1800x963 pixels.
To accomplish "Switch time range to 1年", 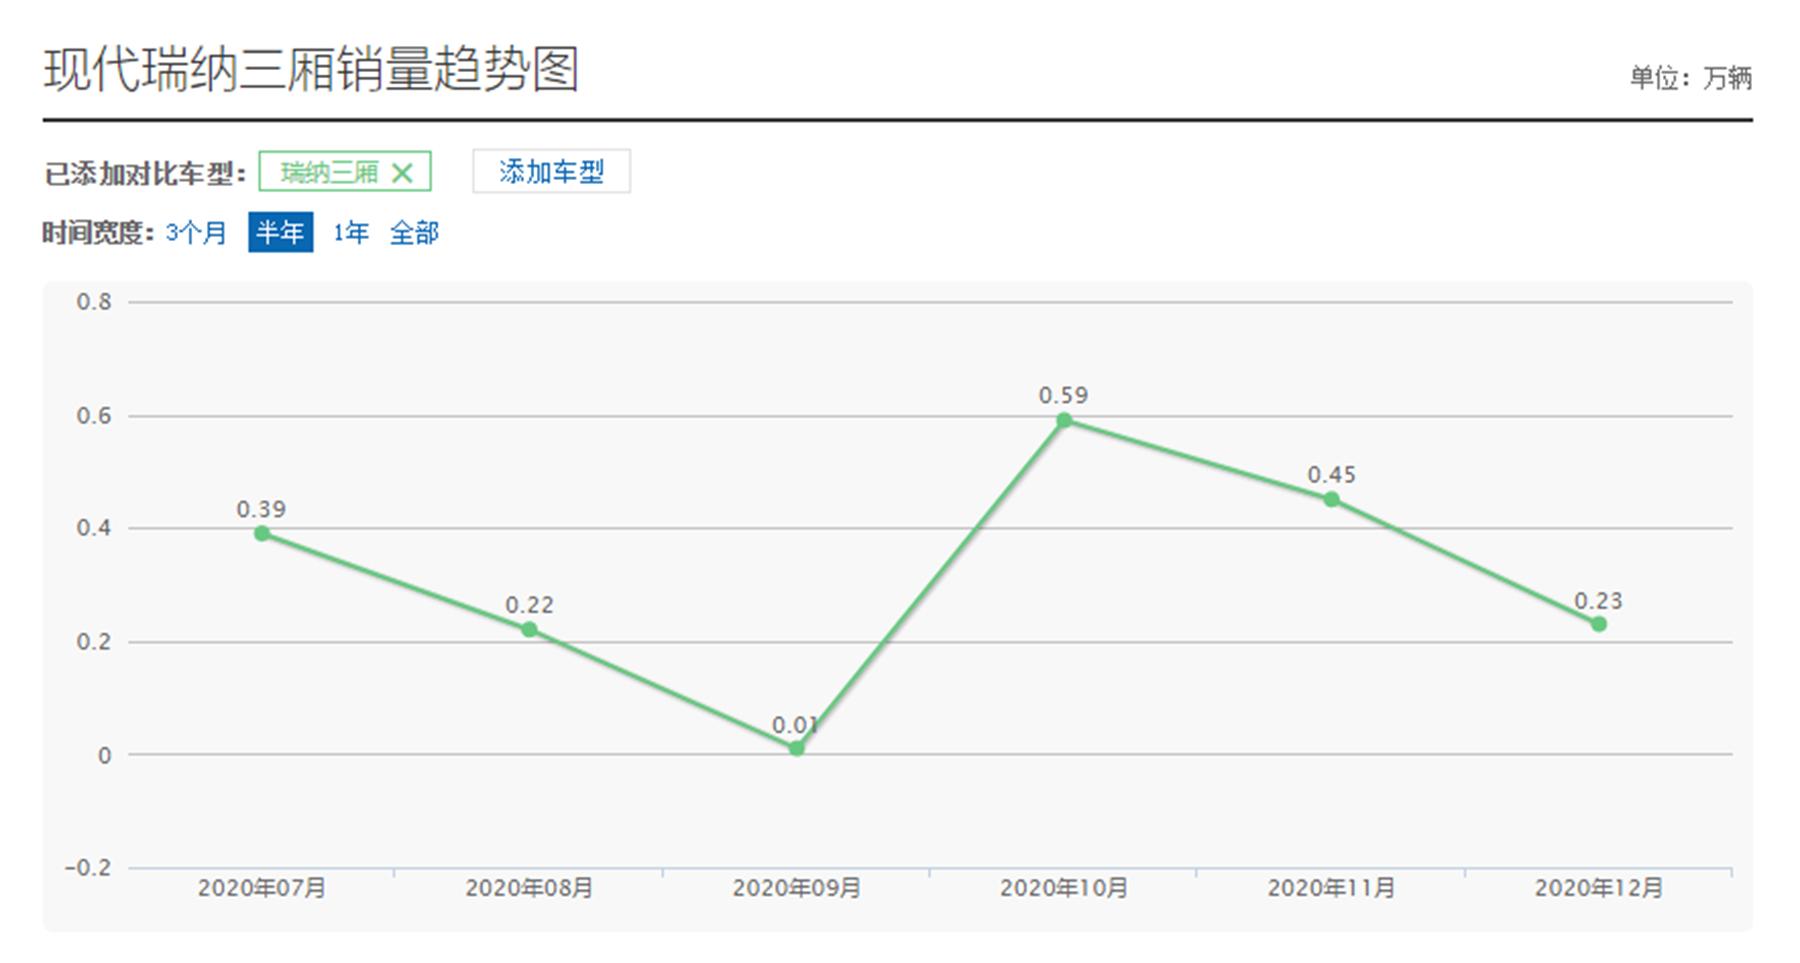I will [x=350, y=233].
